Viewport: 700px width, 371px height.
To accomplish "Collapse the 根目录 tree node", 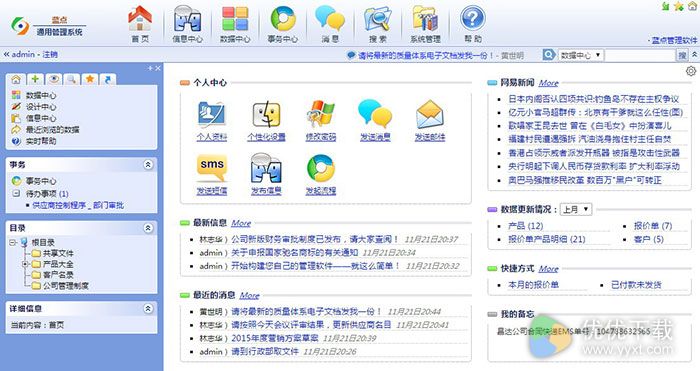I will 12,242.
